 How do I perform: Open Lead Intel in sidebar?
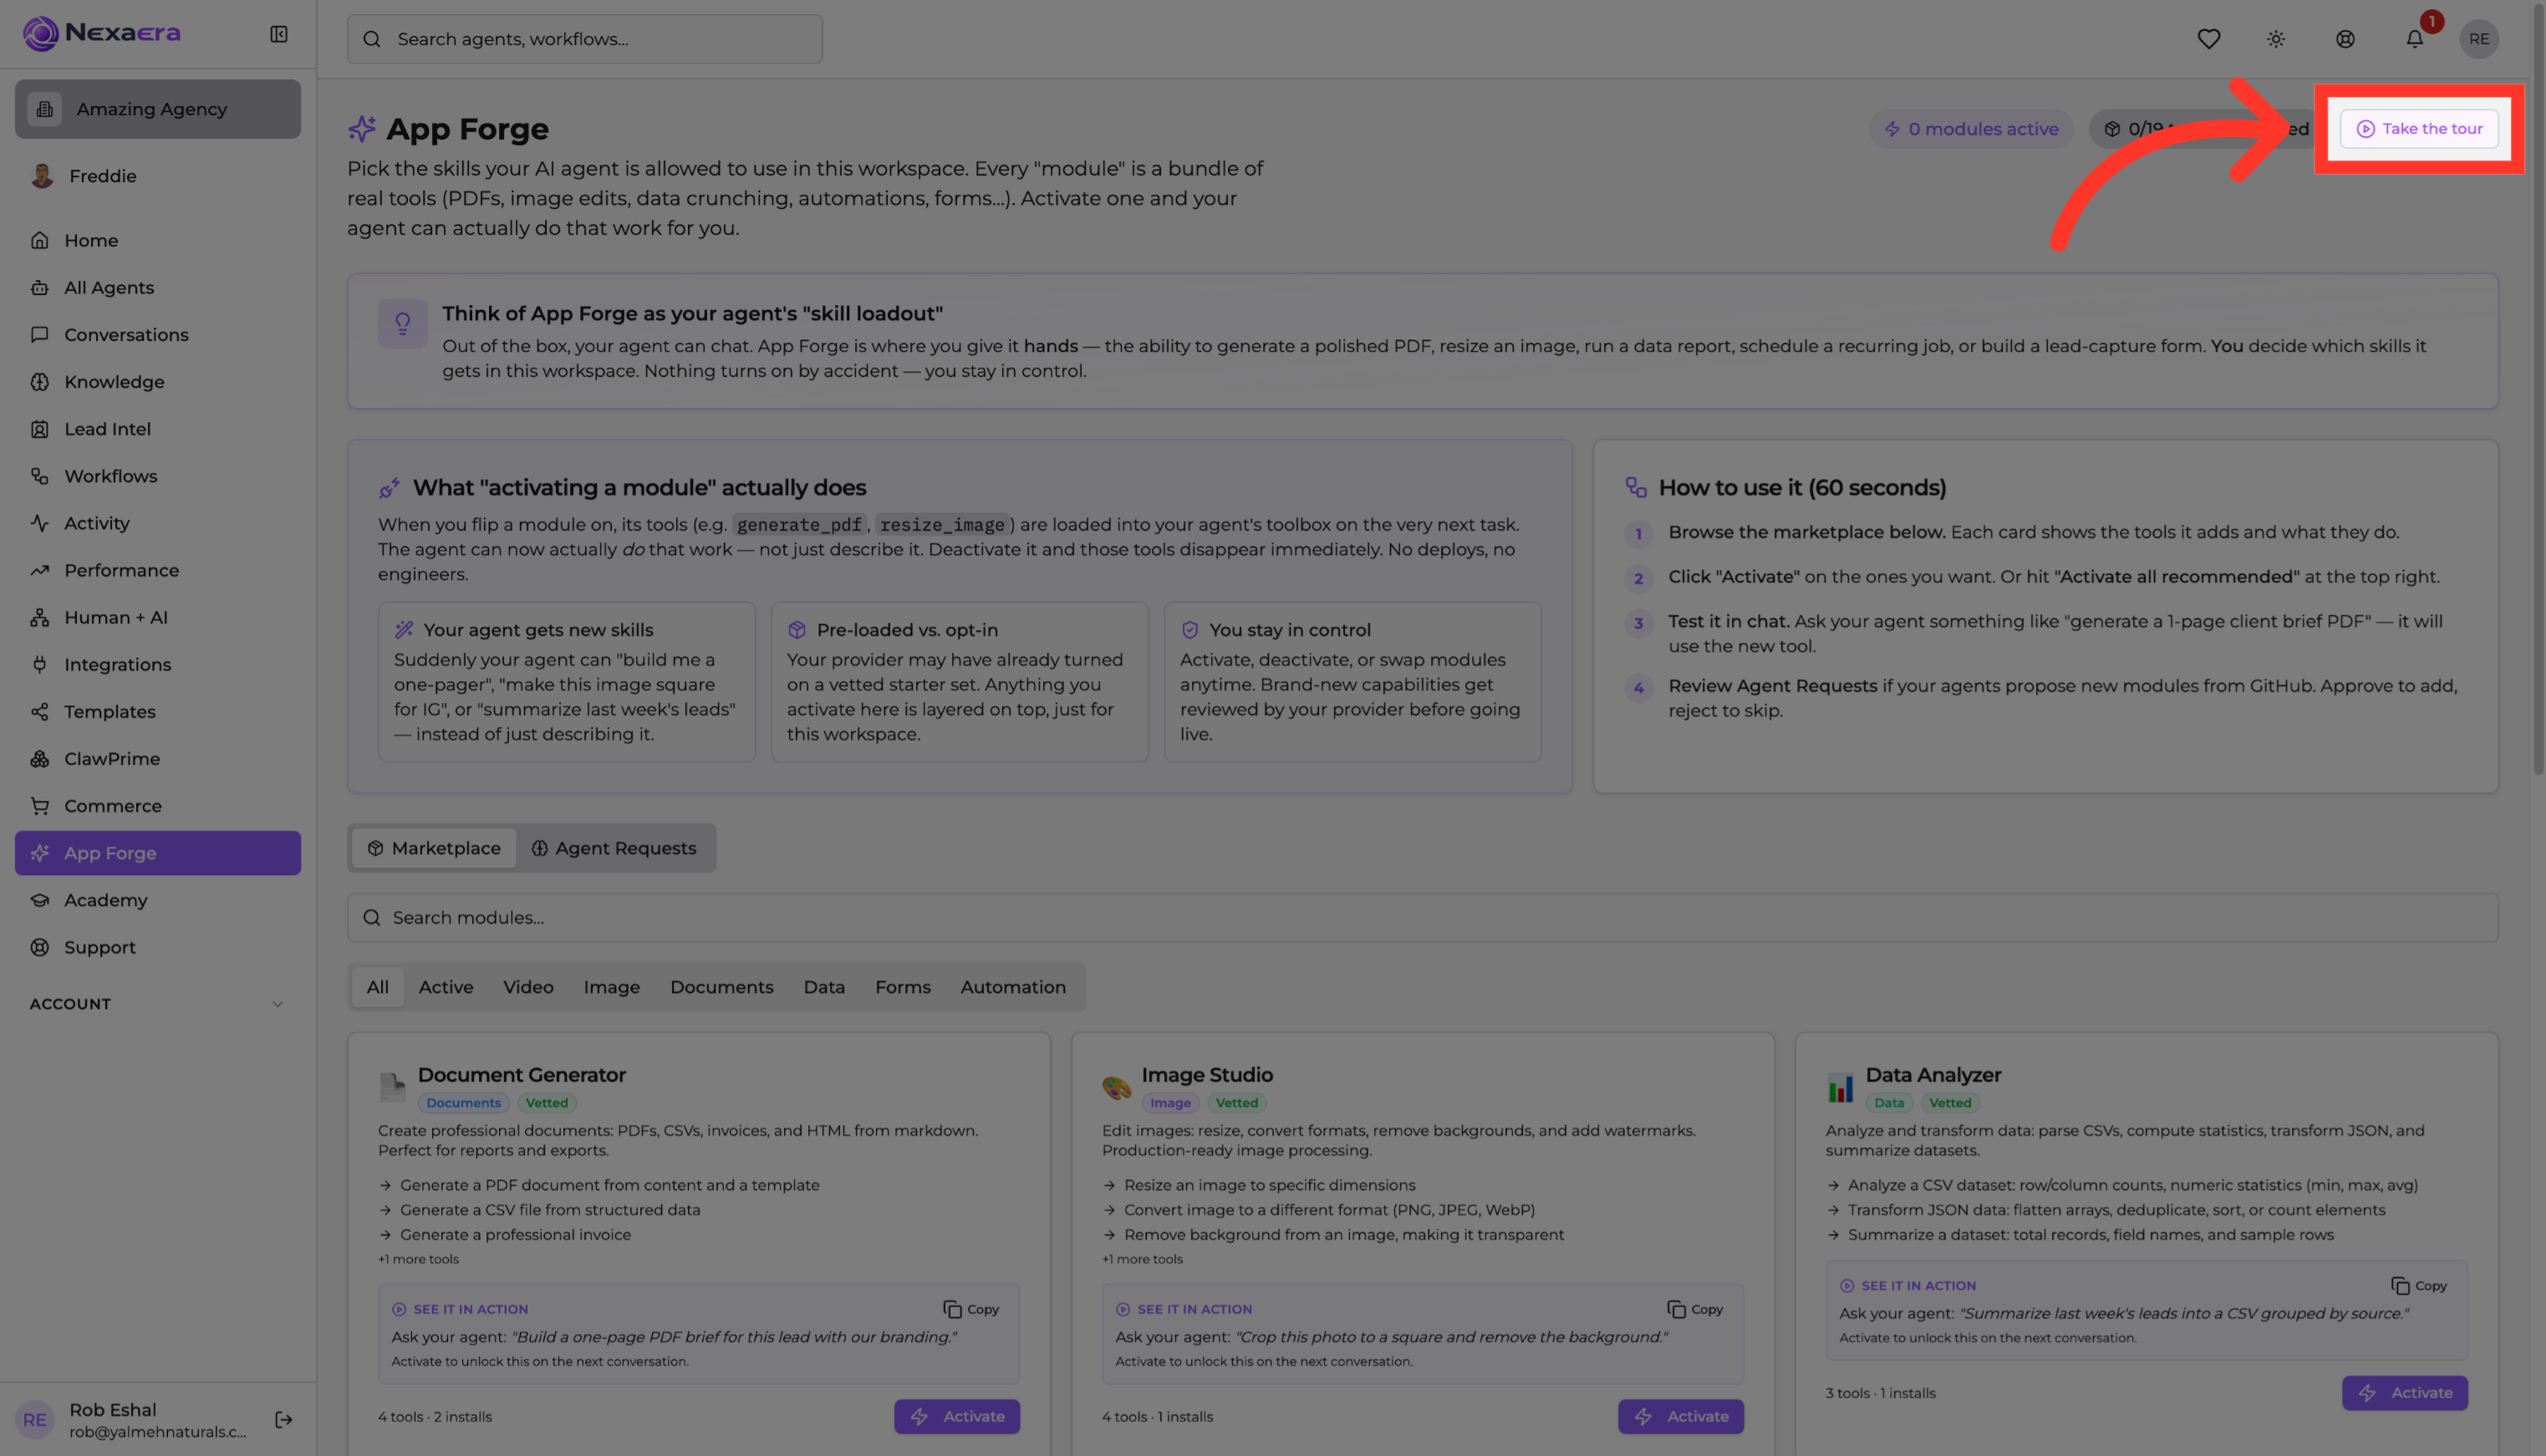[x=158, y=428]
